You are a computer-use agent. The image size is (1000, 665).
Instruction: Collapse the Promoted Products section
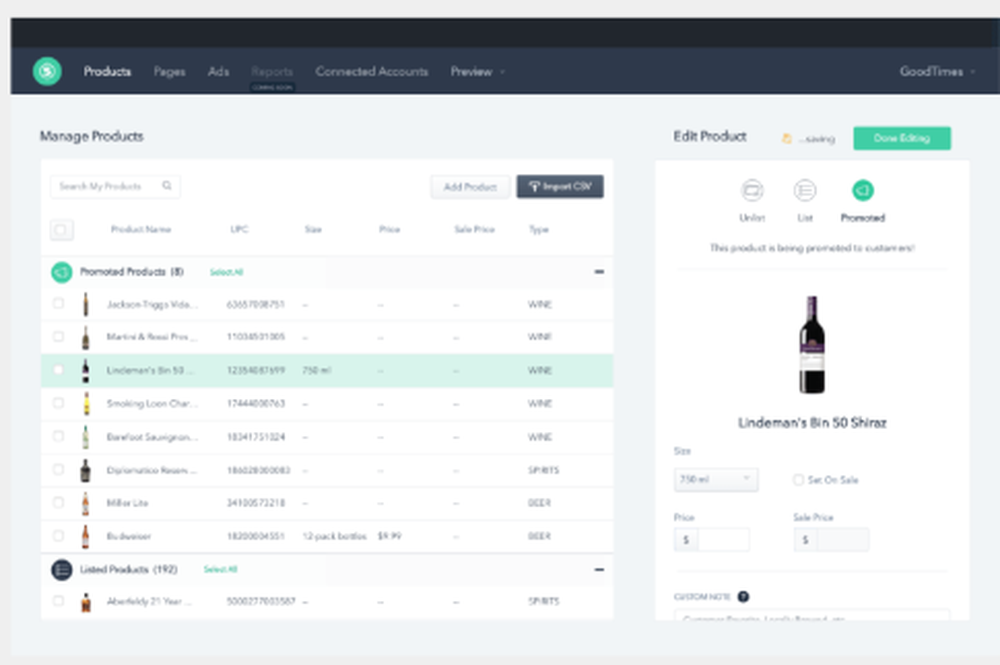(599, 272)
